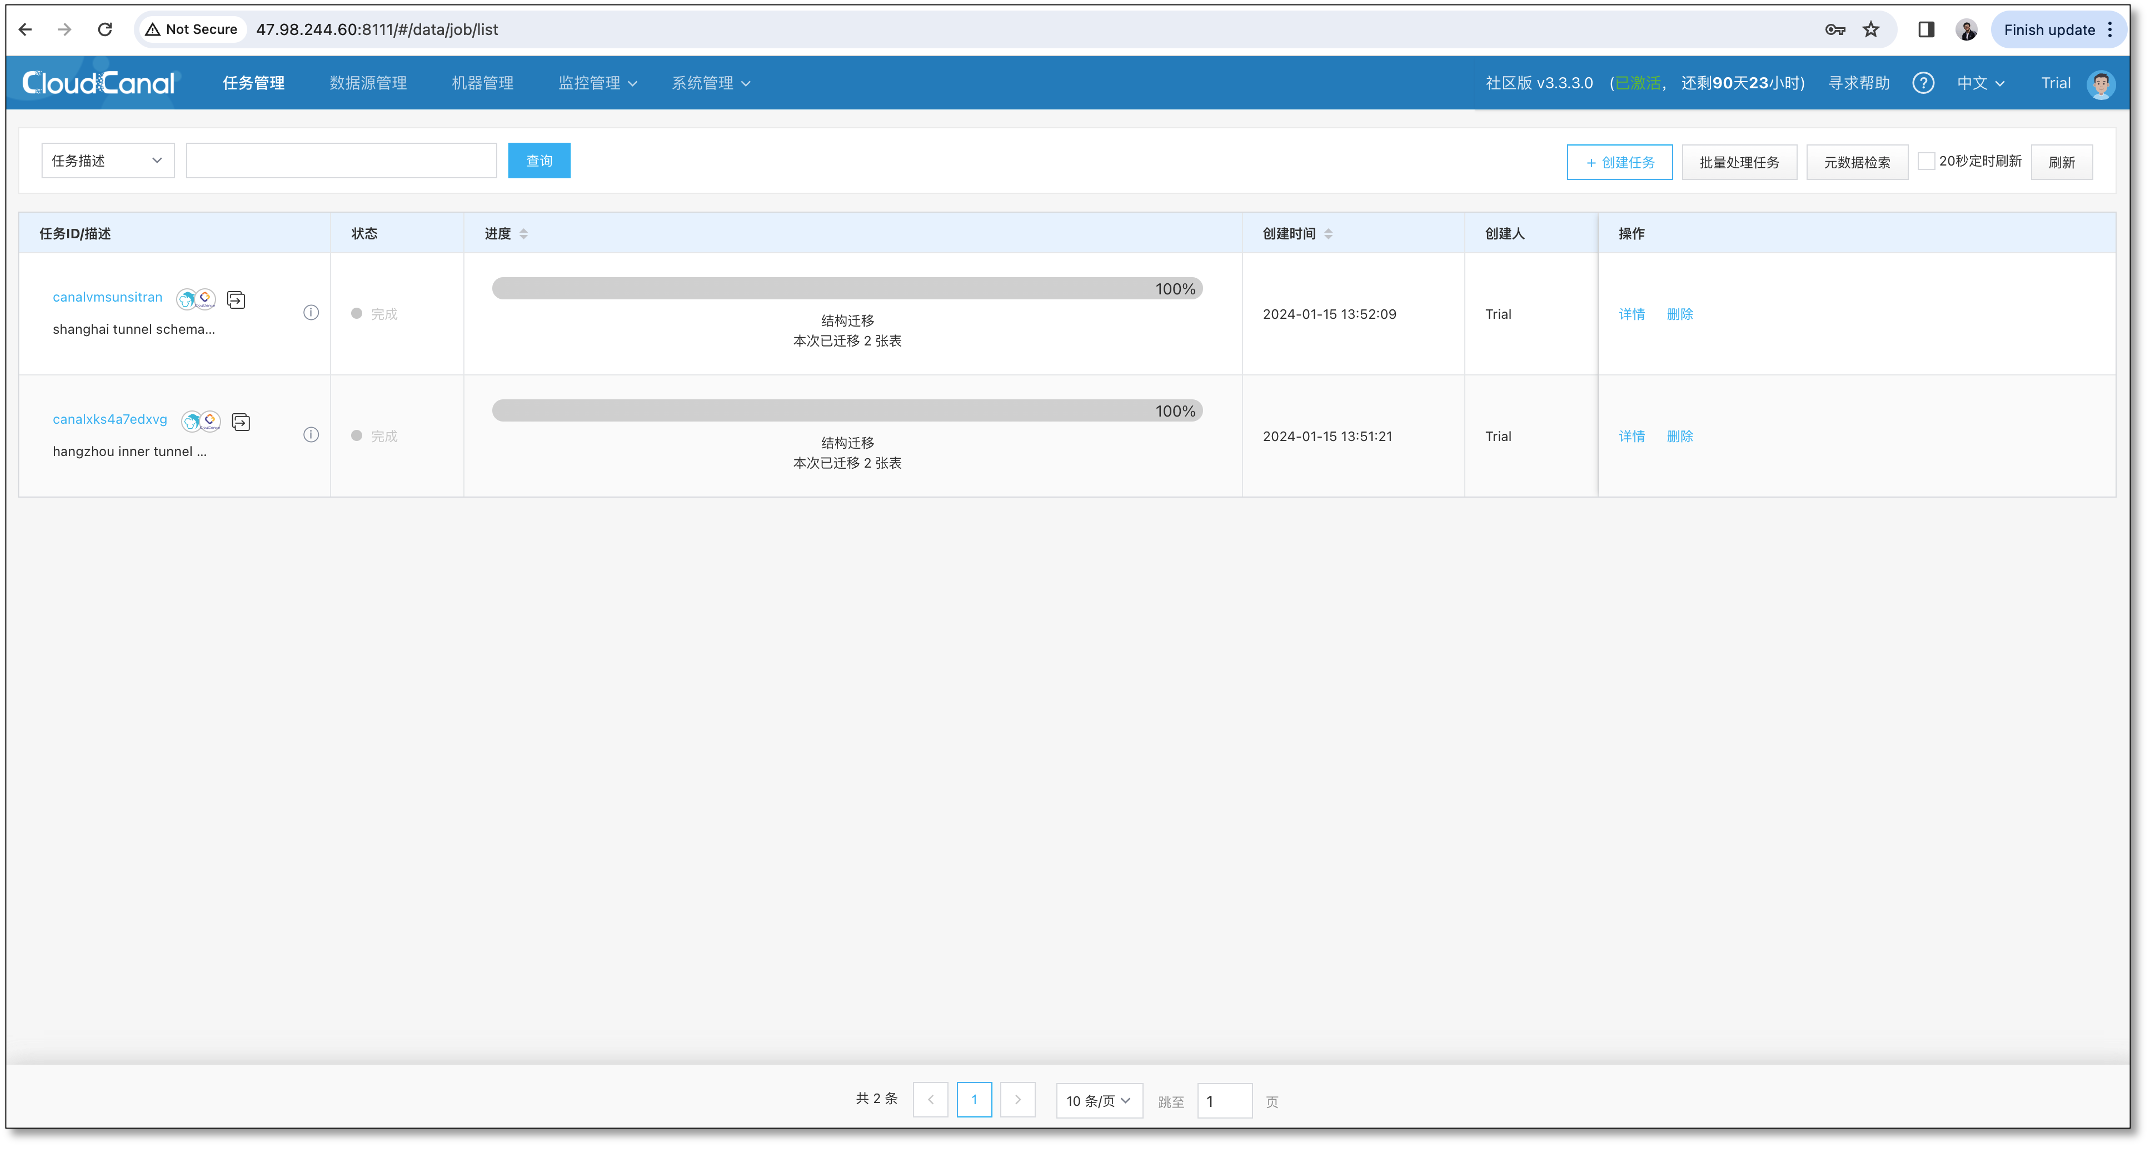
Task: Click 共 2 条 total count text
Action: (x=876, y=1099)
